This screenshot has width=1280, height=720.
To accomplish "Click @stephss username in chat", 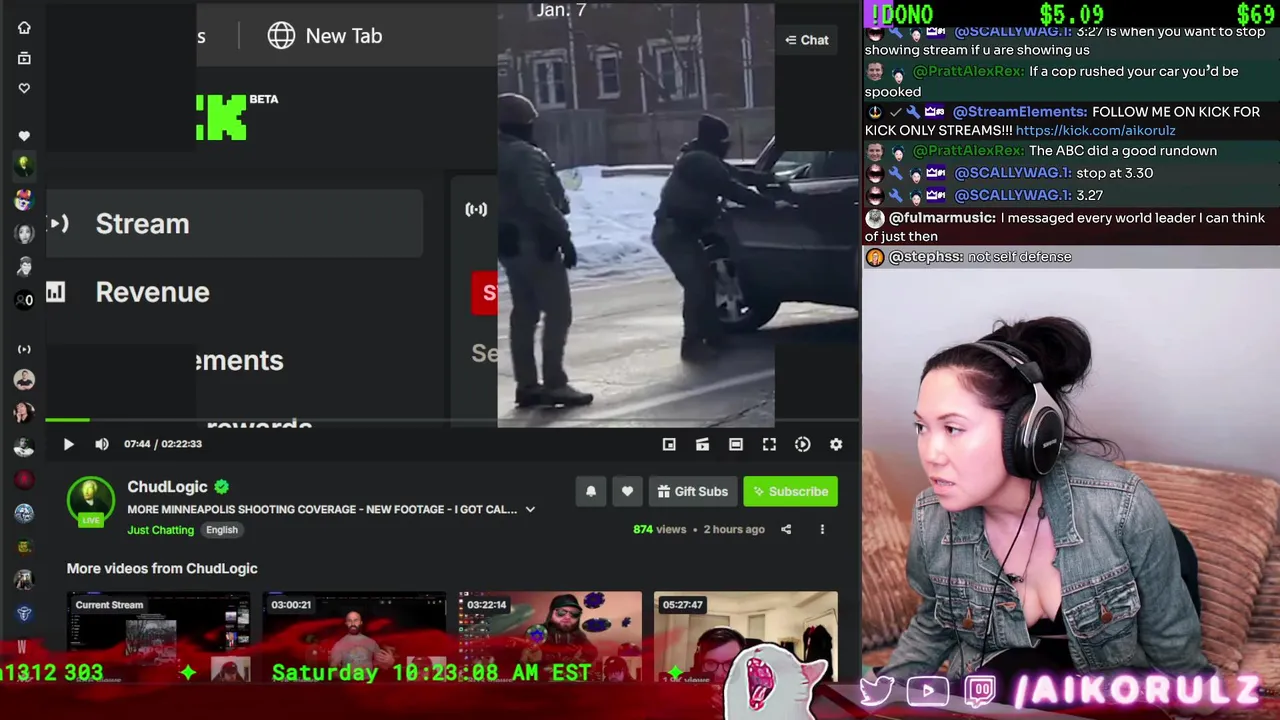I will [x=926, y=257].
